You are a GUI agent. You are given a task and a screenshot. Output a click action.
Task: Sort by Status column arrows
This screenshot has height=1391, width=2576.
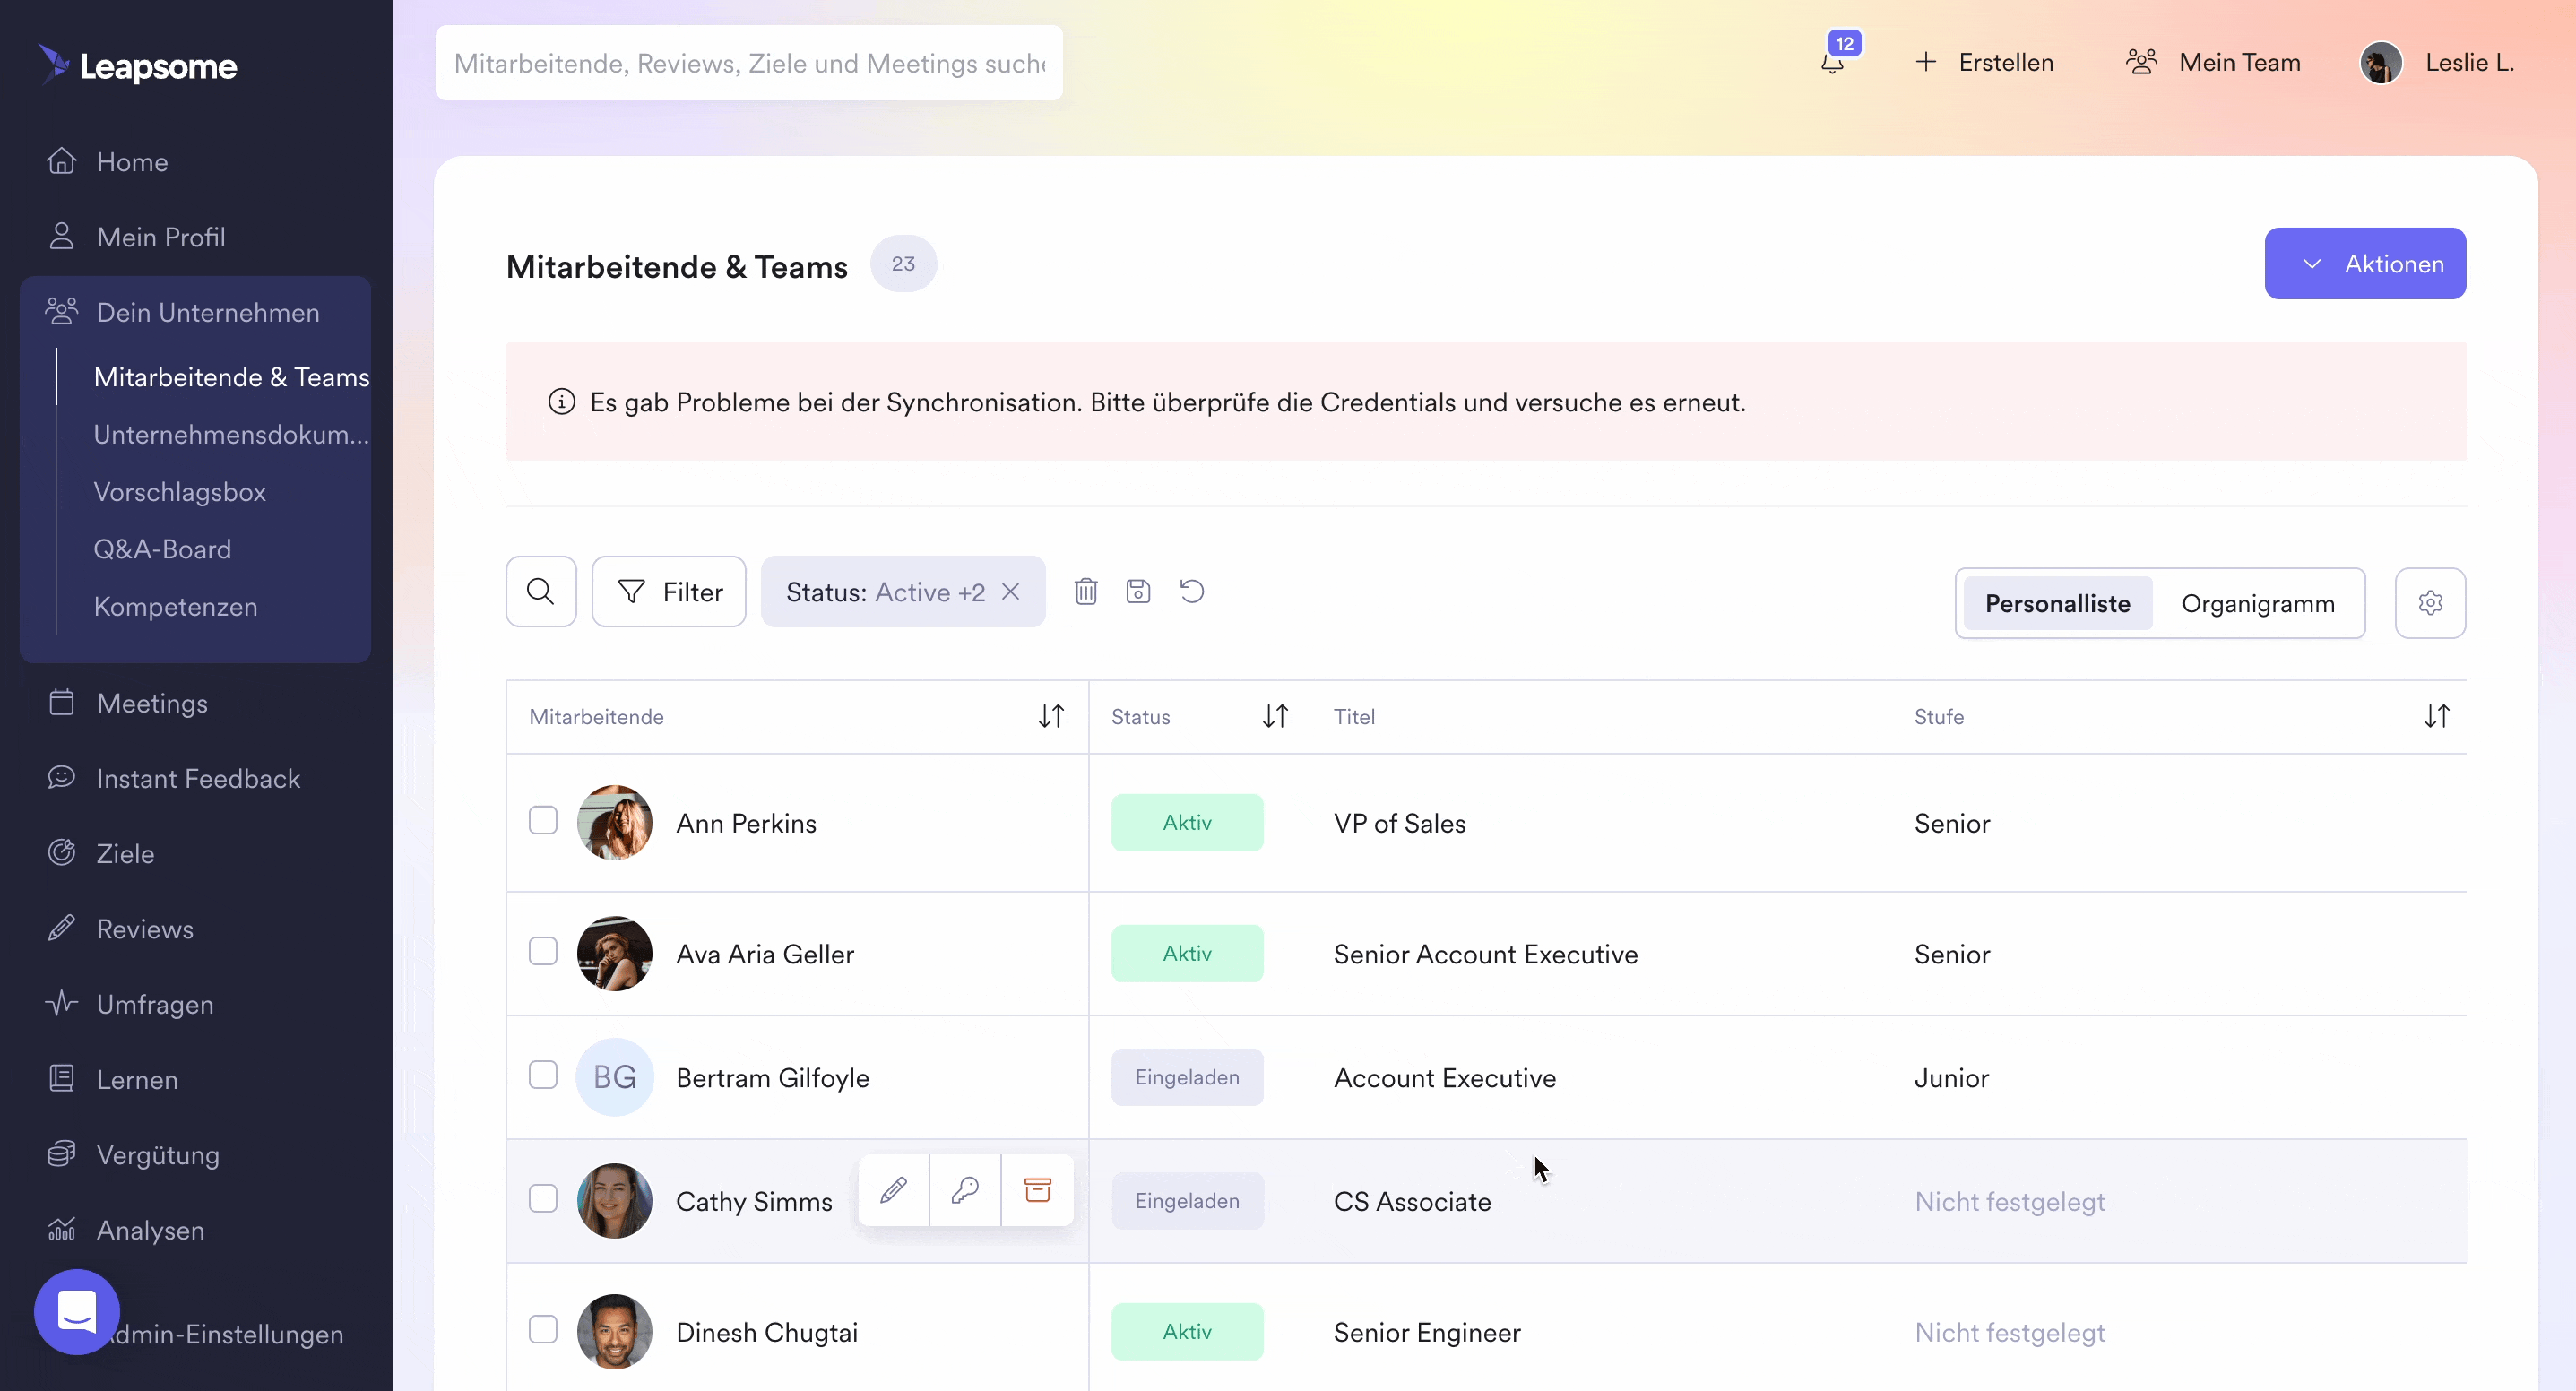[x=1275, y=716]
